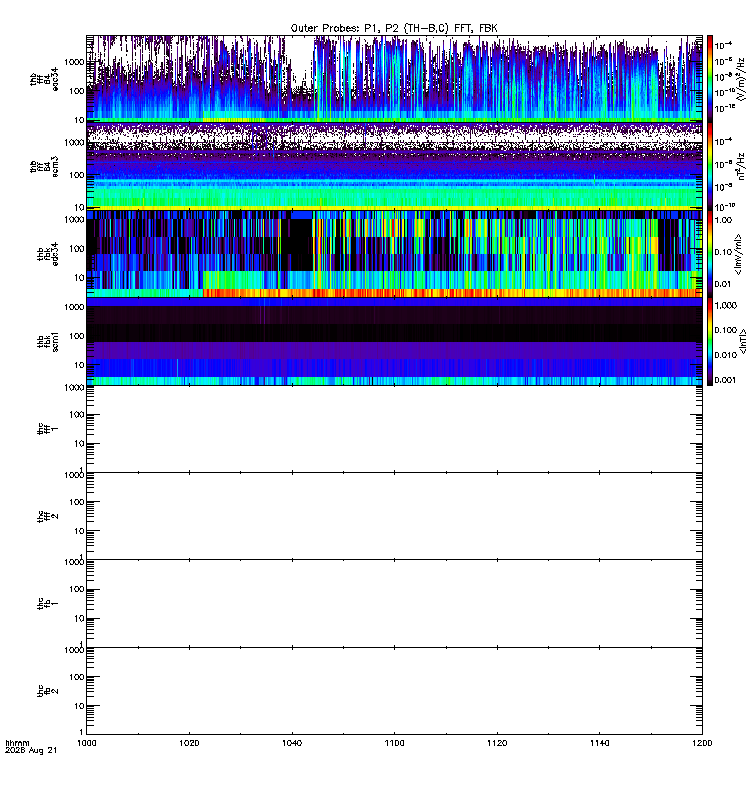Click the thb fff 64 edc34 spectrogram panel
750x800 pixels.
[394, 79]
